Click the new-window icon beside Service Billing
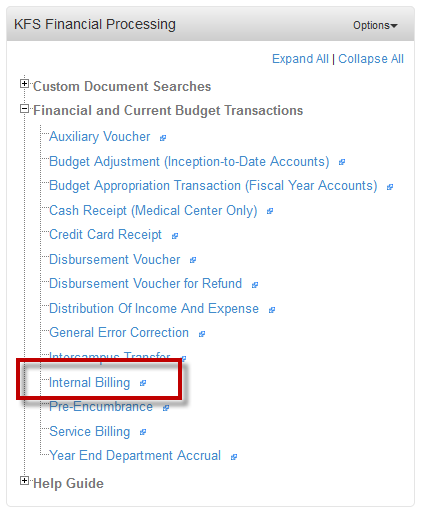 [143, 432]
